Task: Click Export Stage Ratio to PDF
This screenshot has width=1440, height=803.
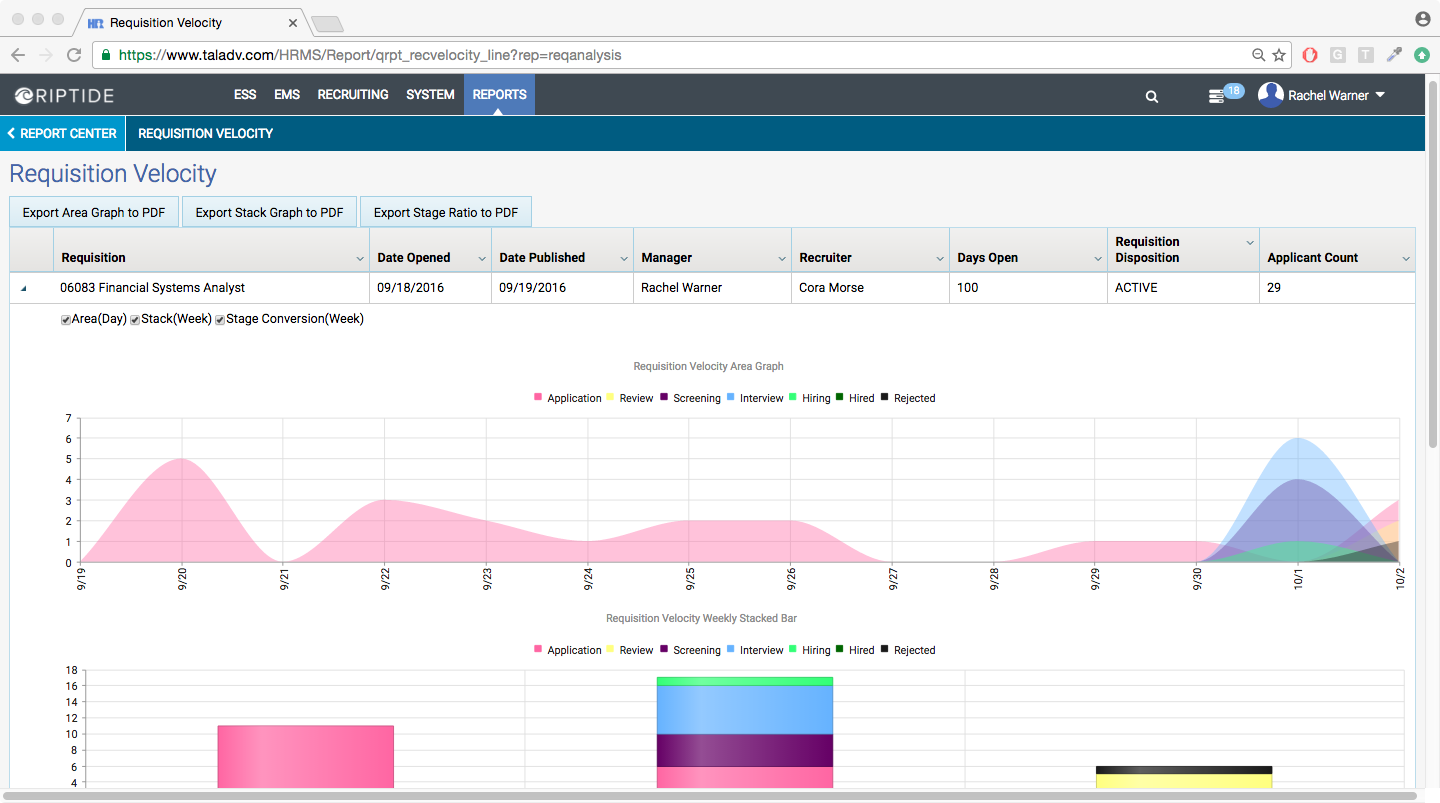Action: 446,212
